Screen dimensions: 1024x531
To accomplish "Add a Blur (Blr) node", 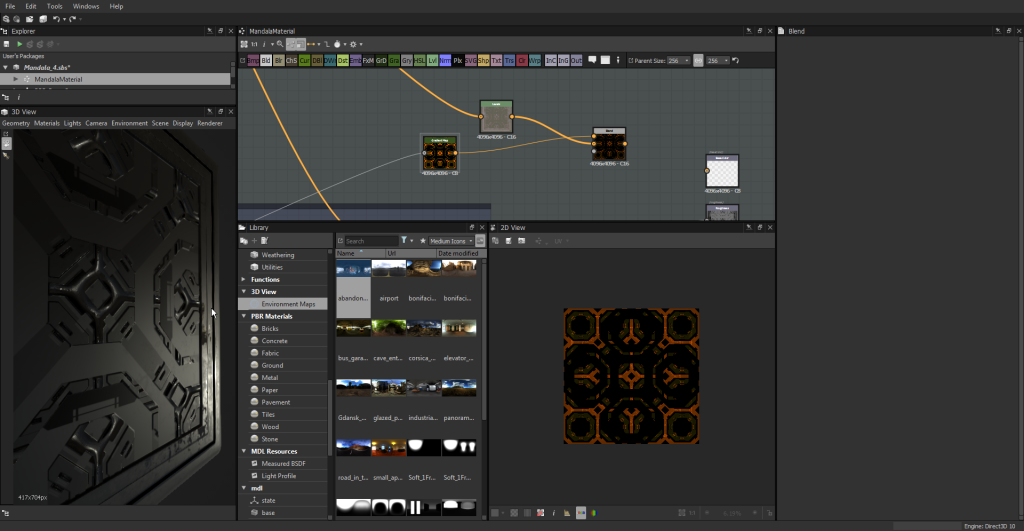I will click(279, 61).
